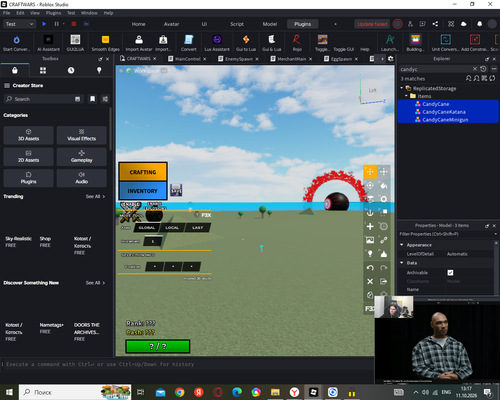
Task: Collapse the Appearance properties section
Action: (402, 245)
